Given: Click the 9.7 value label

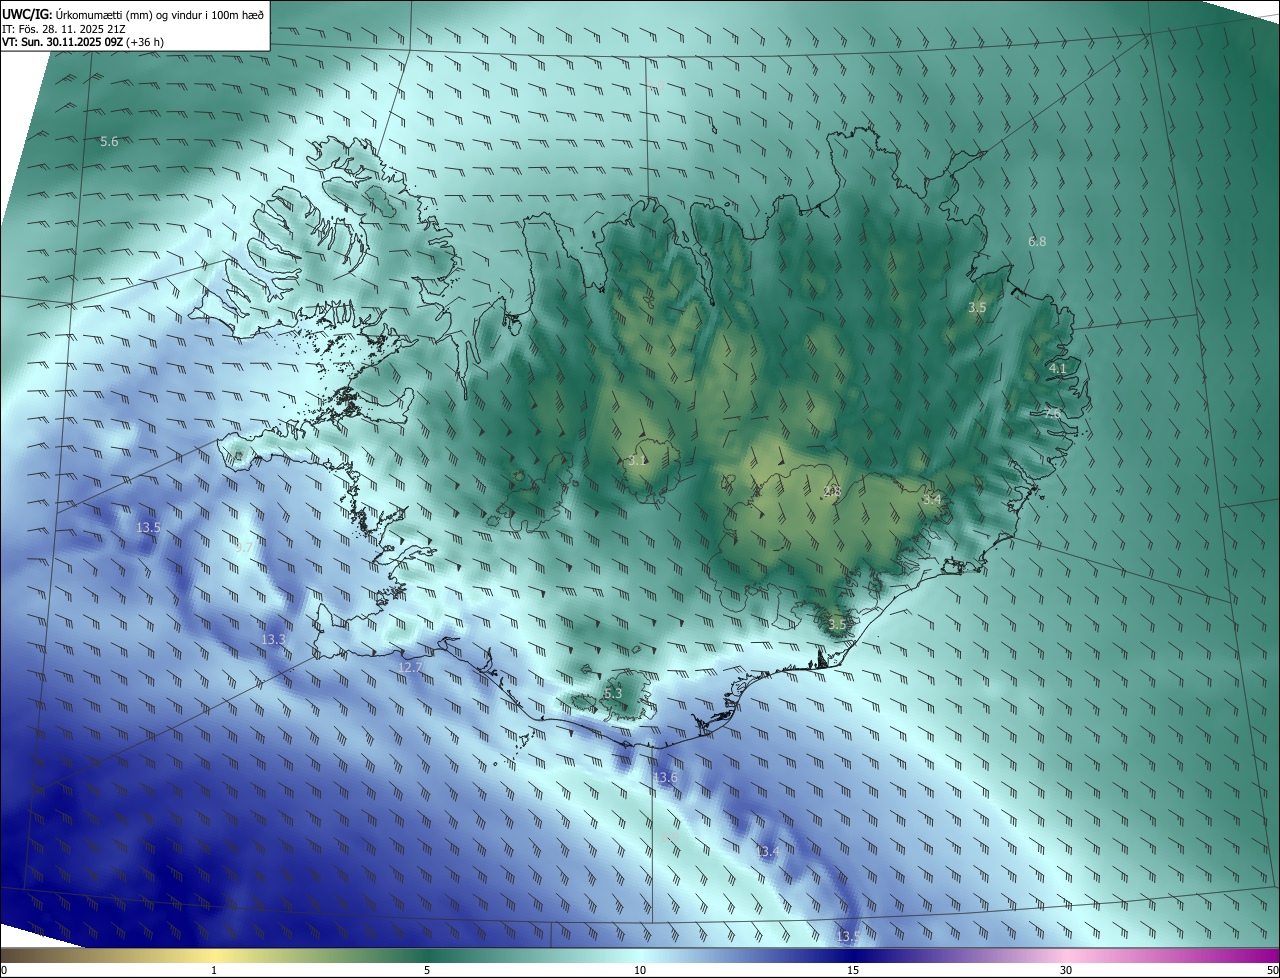Looking at the screenshot, I should [x=244, y=547].
